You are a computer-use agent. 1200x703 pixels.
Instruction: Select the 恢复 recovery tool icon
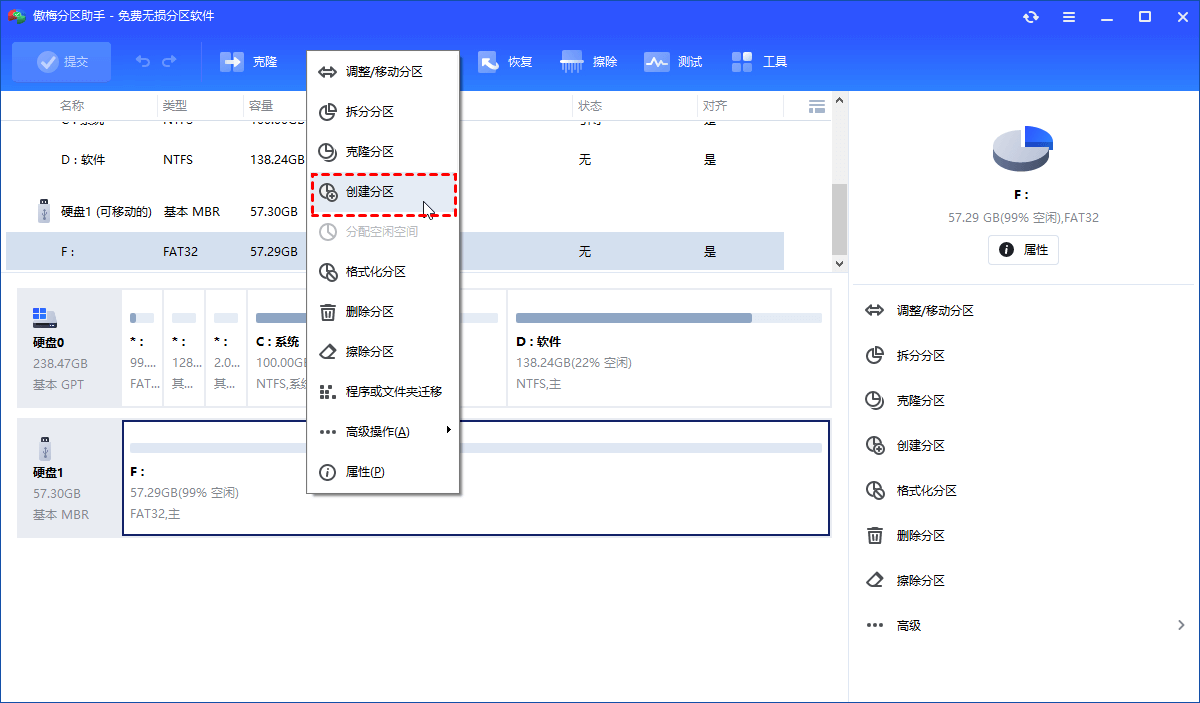coord(505,61)
